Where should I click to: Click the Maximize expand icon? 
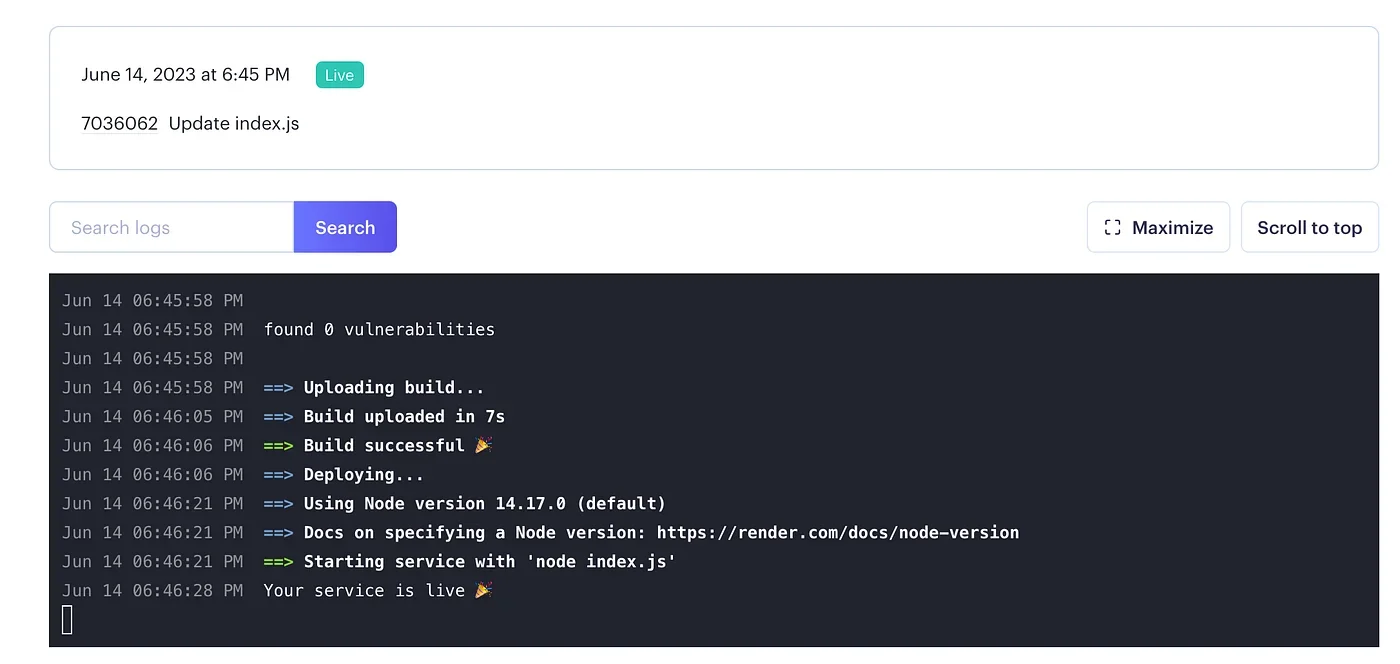(x=1112, y=228)
